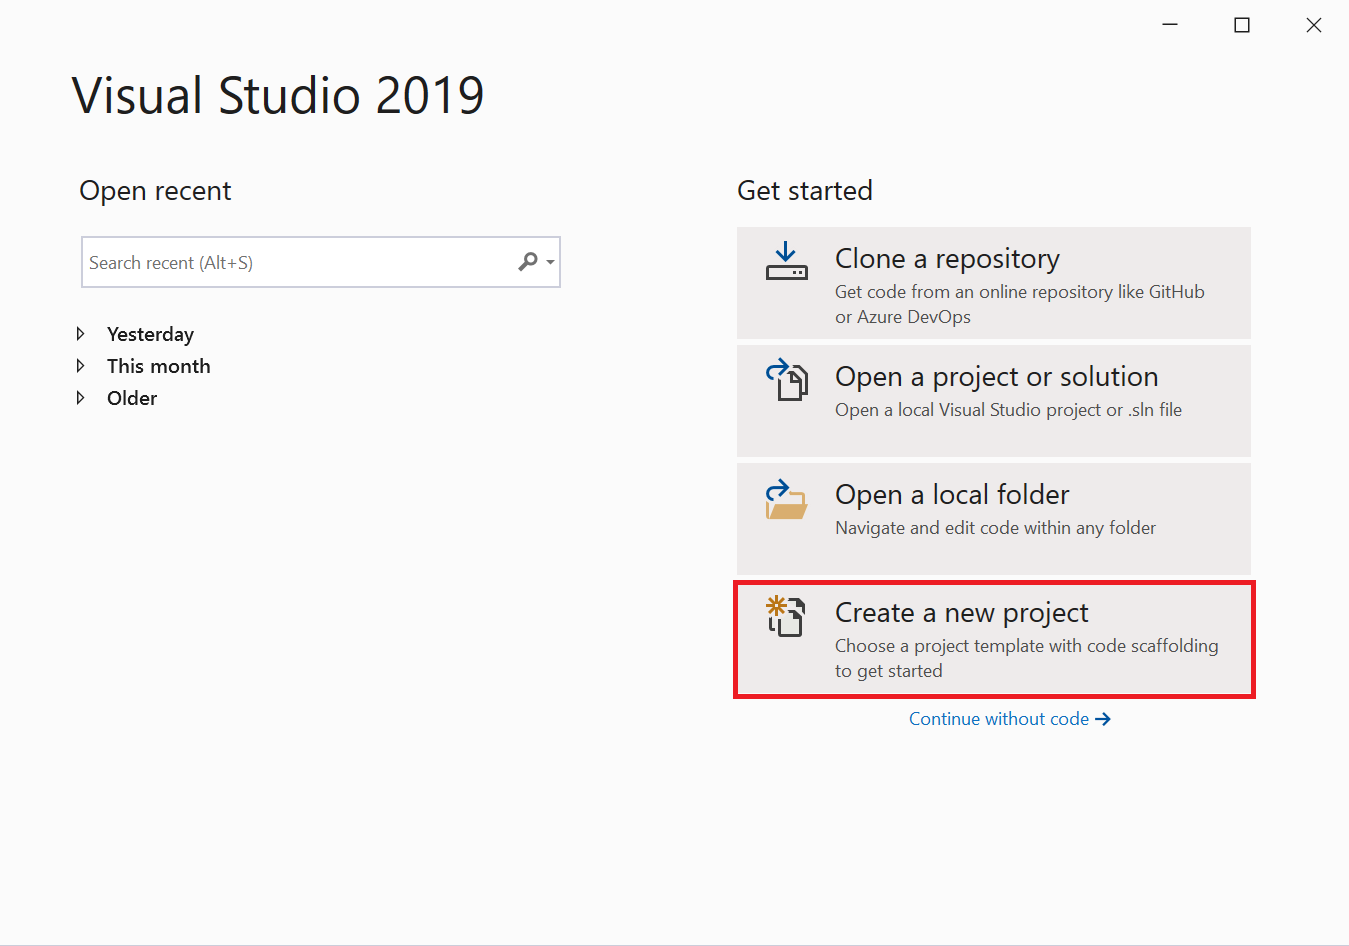This screenshot has width=1349, height=946.
Task: Click the Clone a repository download icon
Action: (786, 261)
